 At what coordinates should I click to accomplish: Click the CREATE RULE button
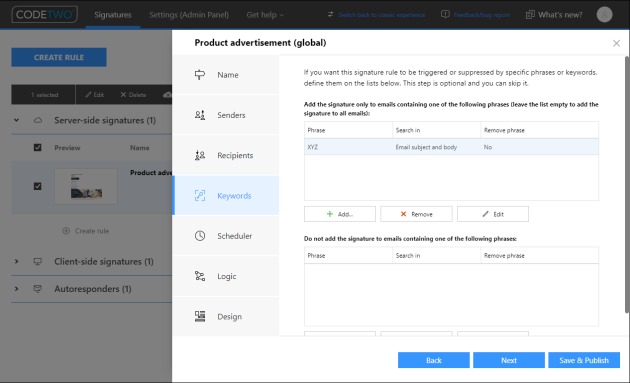tap(59, 57)
